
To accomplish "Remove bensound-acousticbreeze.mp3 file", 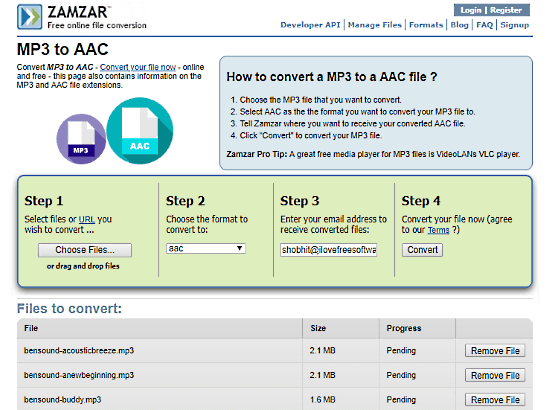I will (495, 351).
